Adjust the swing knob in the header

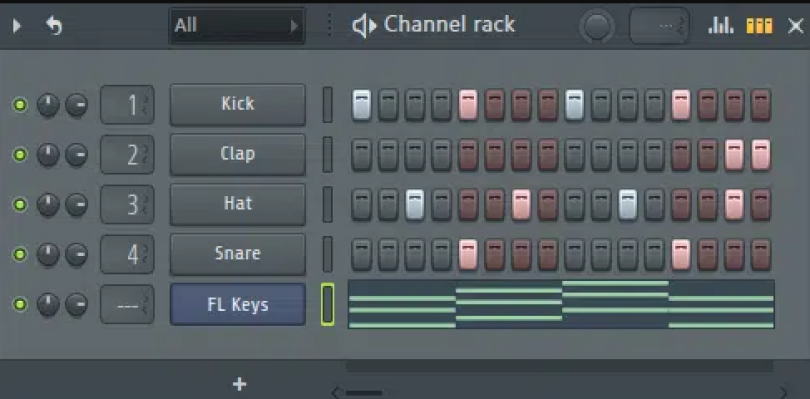coord(597,26)
